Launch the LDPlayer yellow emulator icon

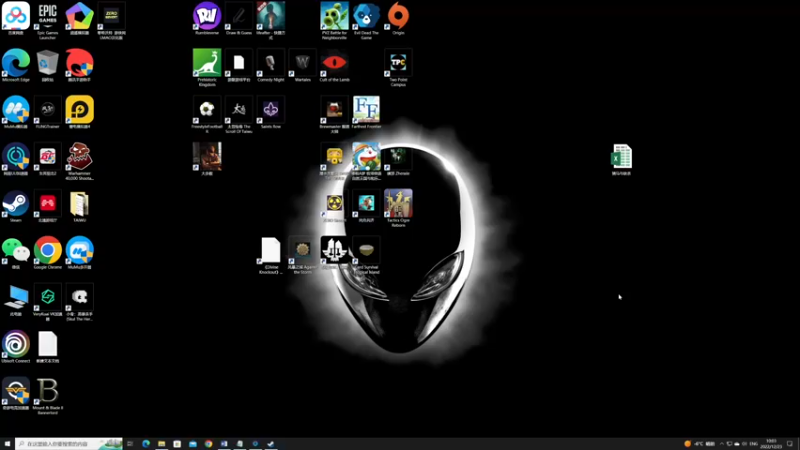pos(80,112)
